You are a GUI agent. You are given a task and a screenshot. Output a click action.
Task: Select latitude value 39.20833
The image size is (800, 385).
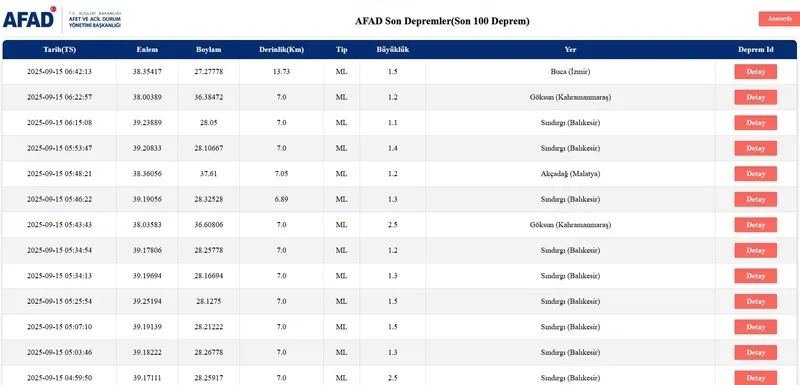147,148
